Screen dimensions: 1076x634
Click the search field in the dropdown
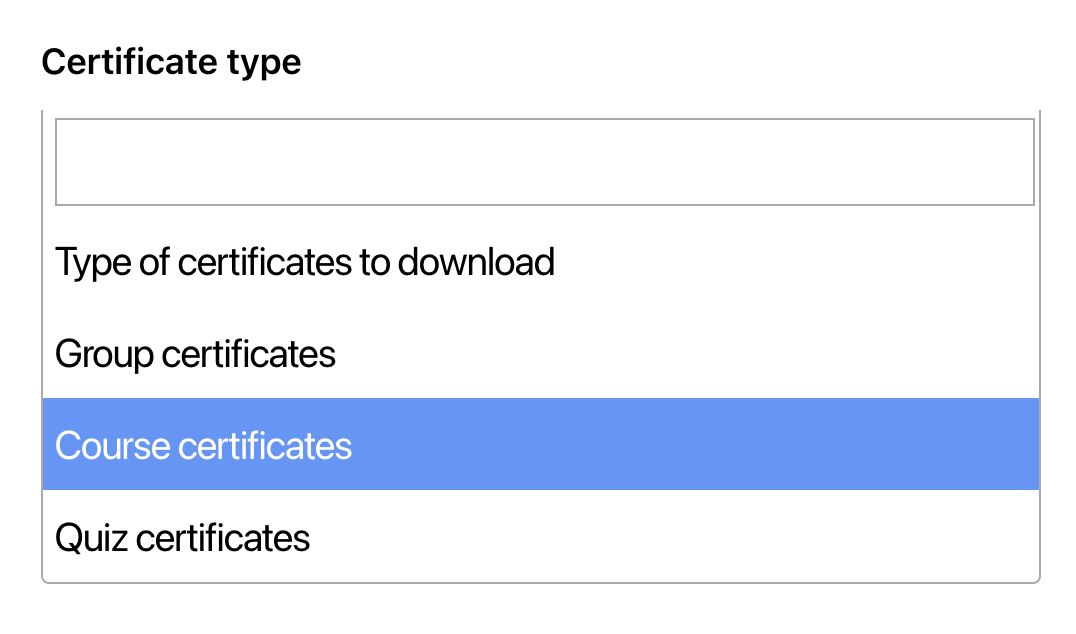[544, 162]
